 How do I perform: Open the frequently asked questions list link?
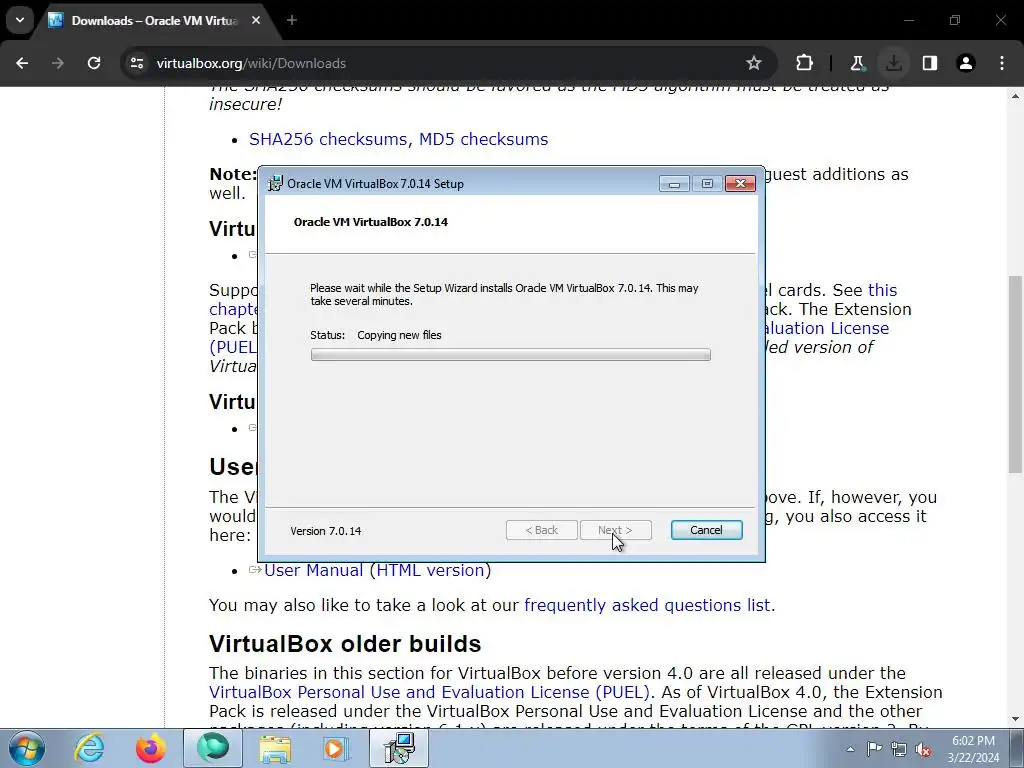(647, 605)
